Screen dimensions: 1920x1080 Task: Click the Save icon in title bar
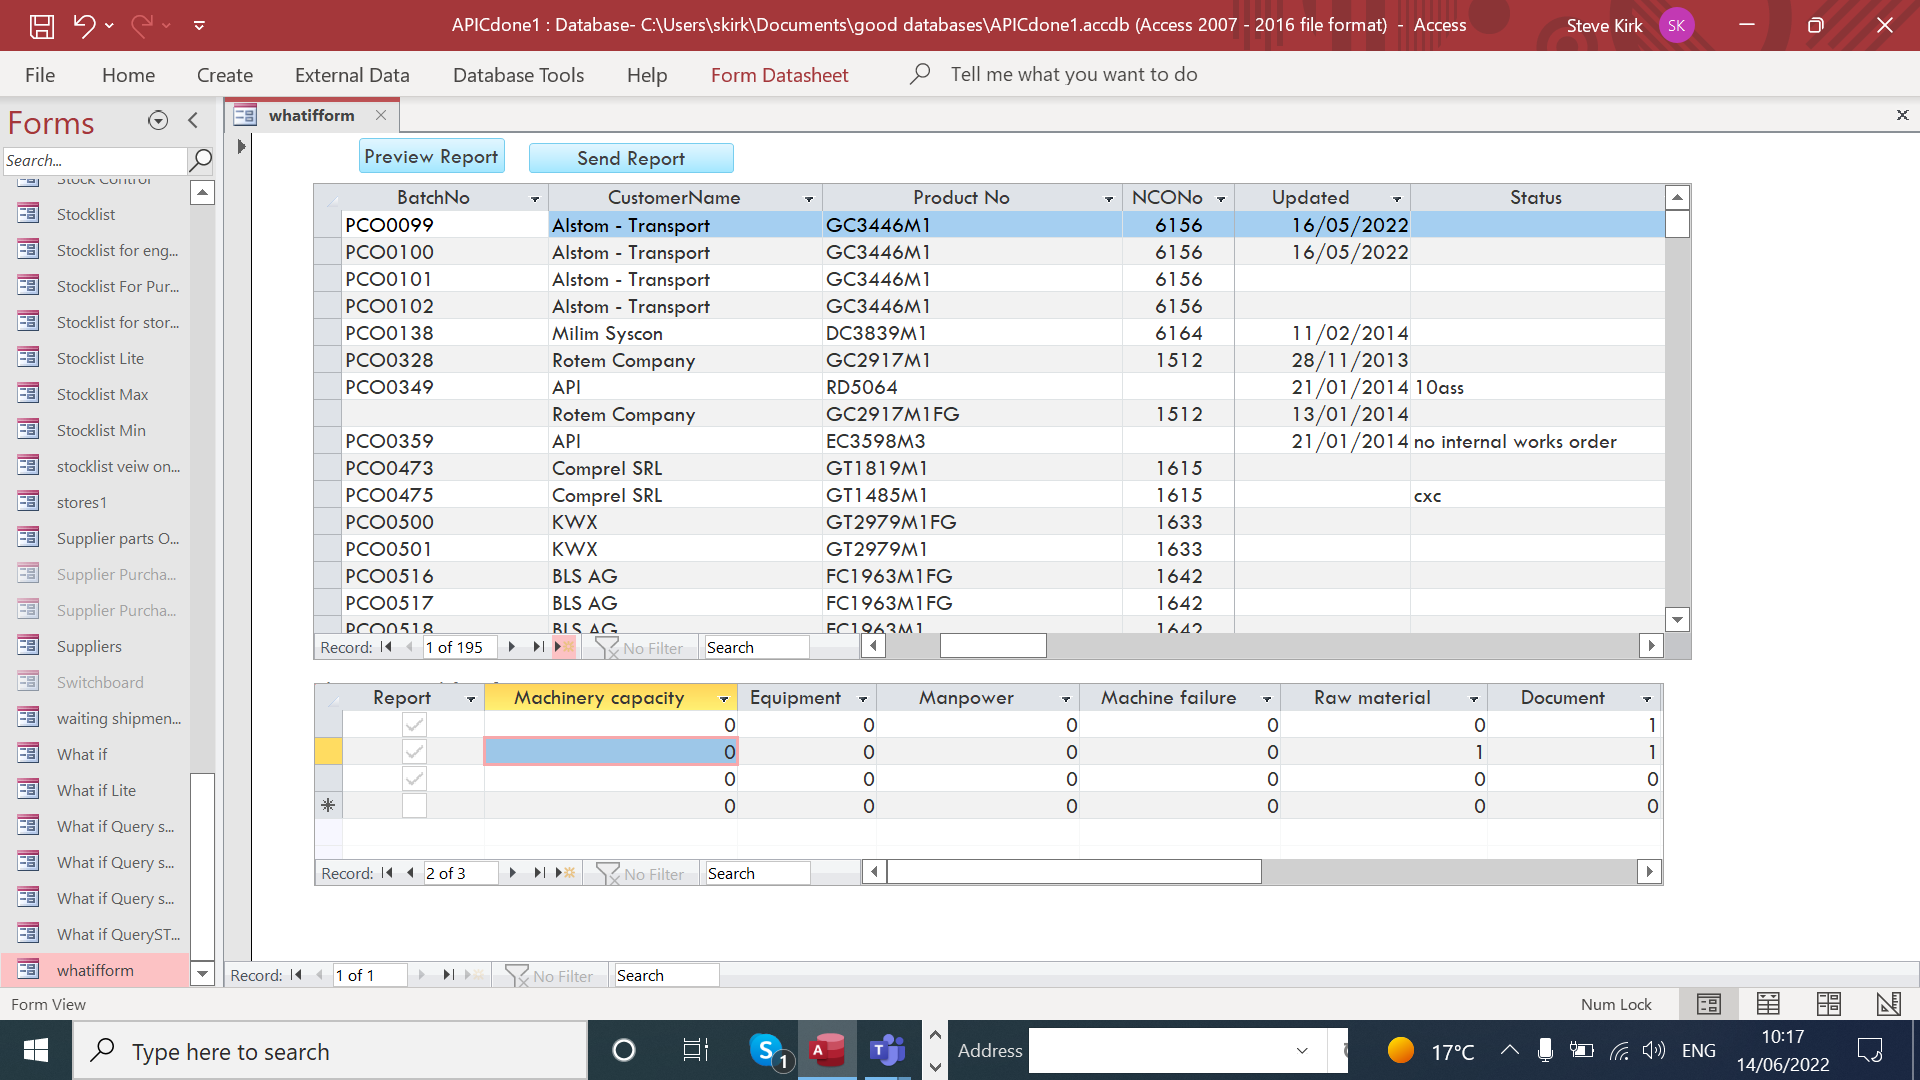tap(41, 25)
